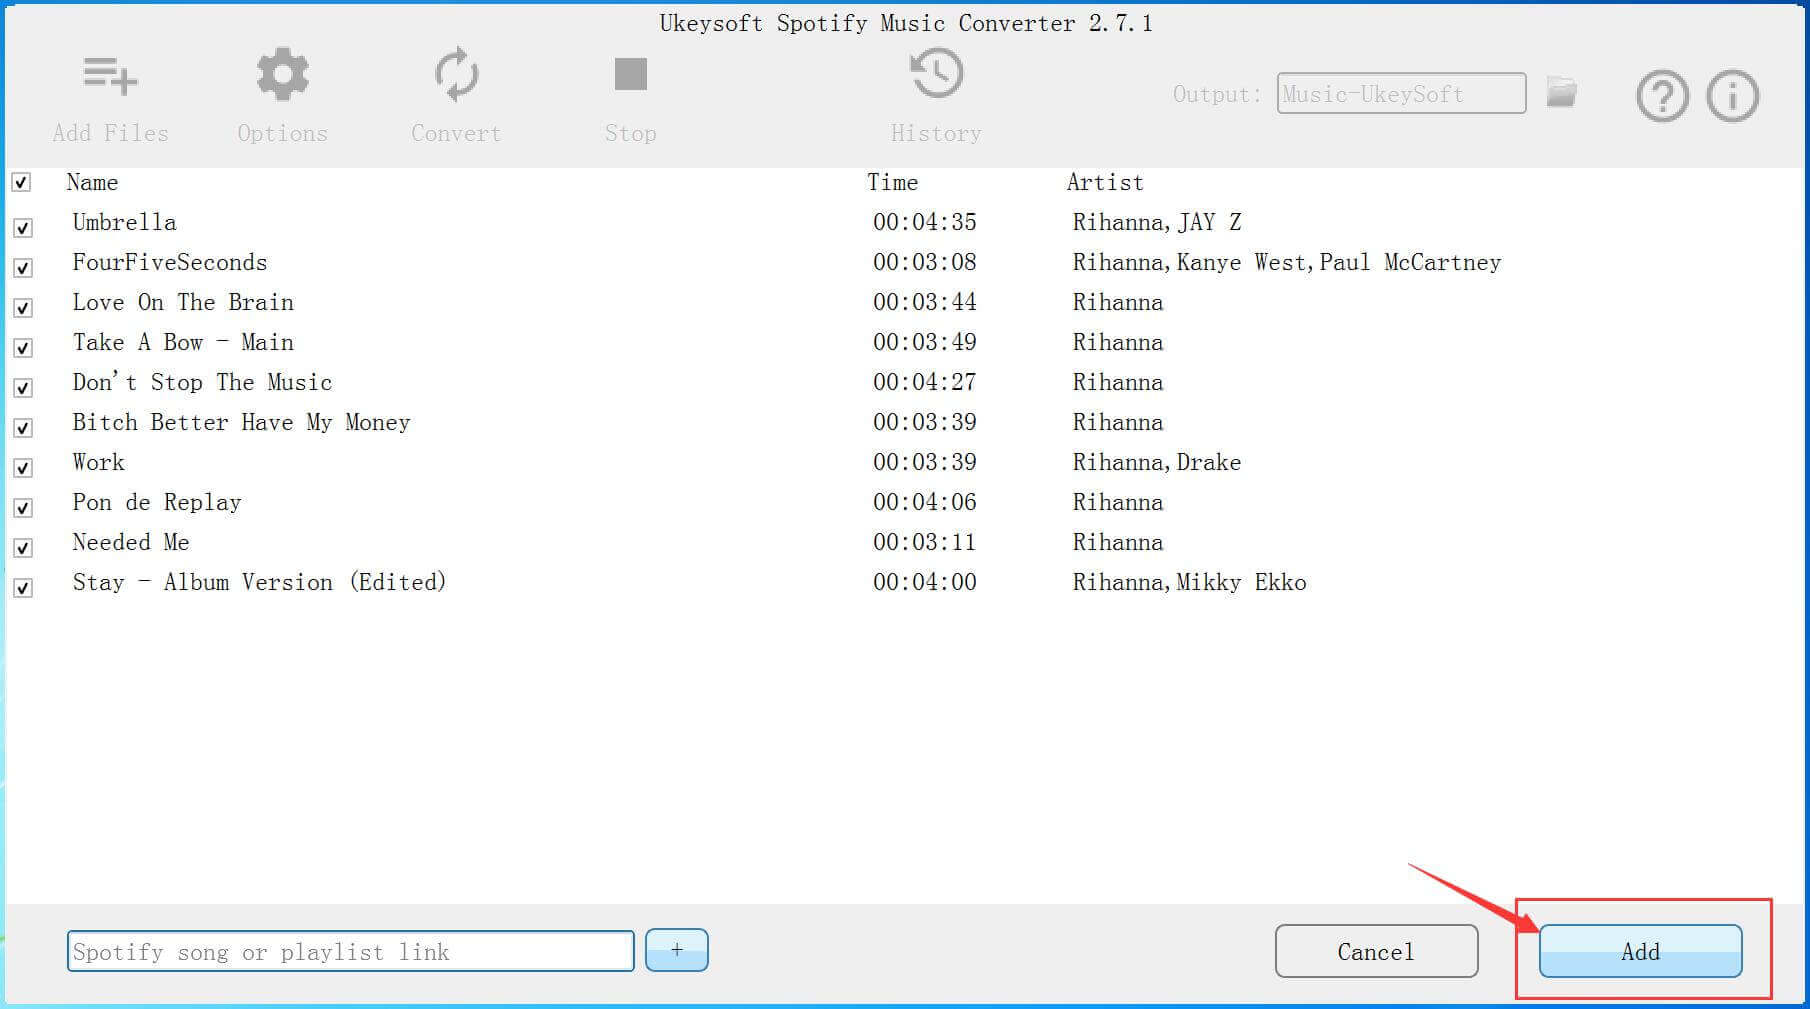This screenshot has height=1009, width=1810.
Task: Open help via question mark icon
Action: click(1662, 96)
